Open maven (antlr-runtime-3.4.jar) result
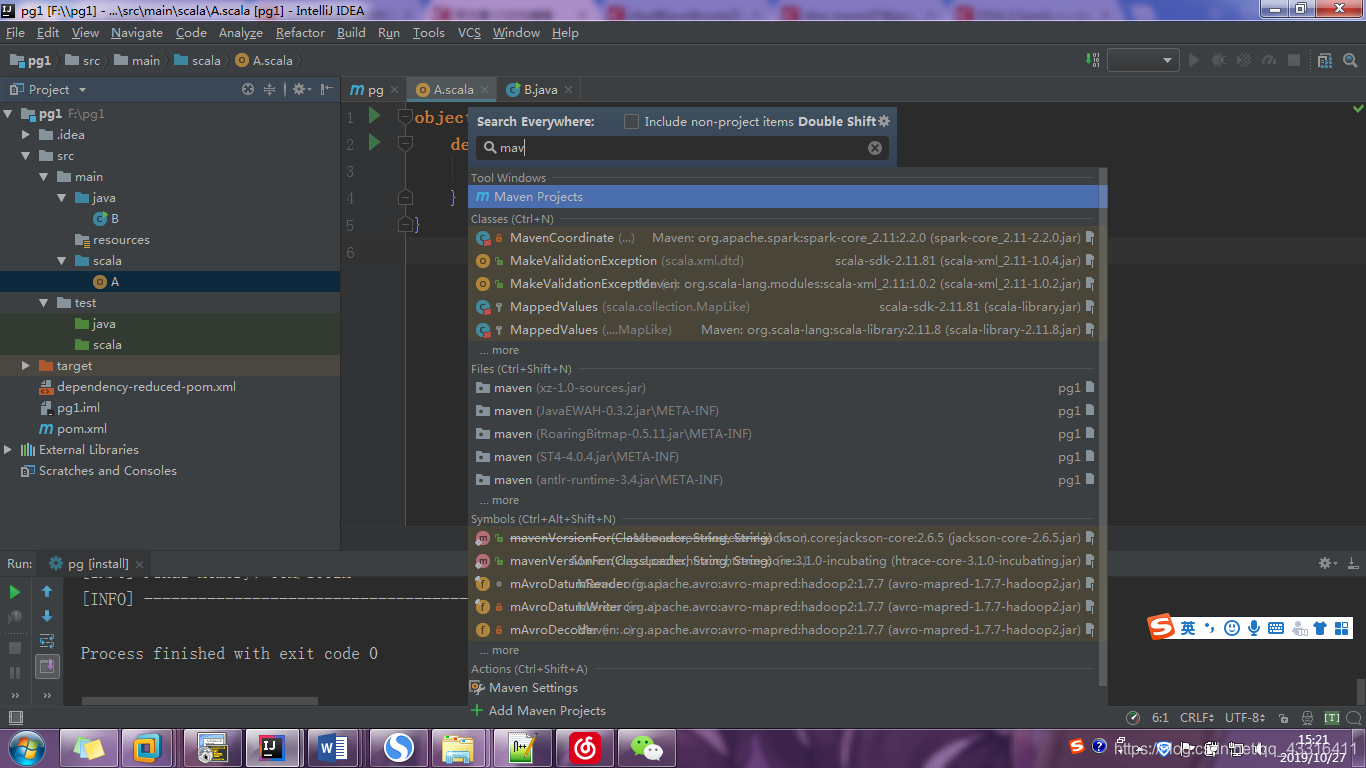The image size is (1366, 768). click(784, 480)
